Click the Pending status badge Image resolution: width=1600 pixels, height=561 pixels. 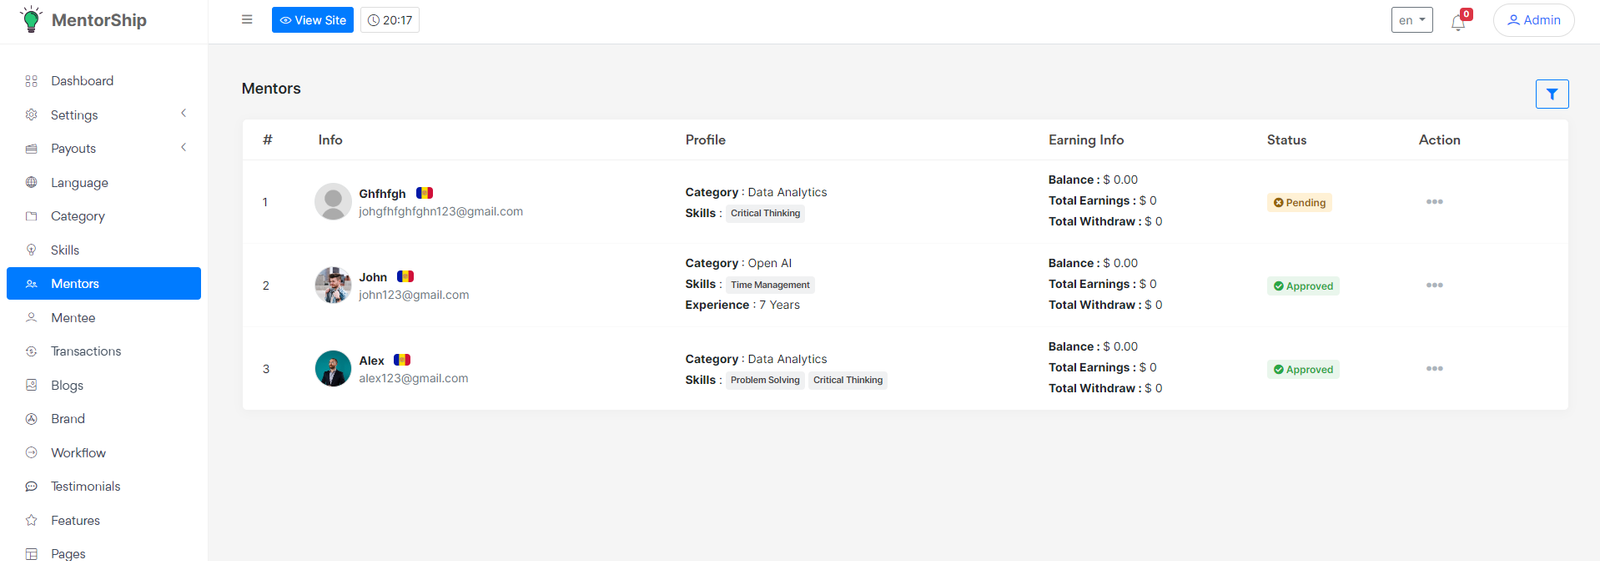pyautogui.click(x=1299, y=203)
